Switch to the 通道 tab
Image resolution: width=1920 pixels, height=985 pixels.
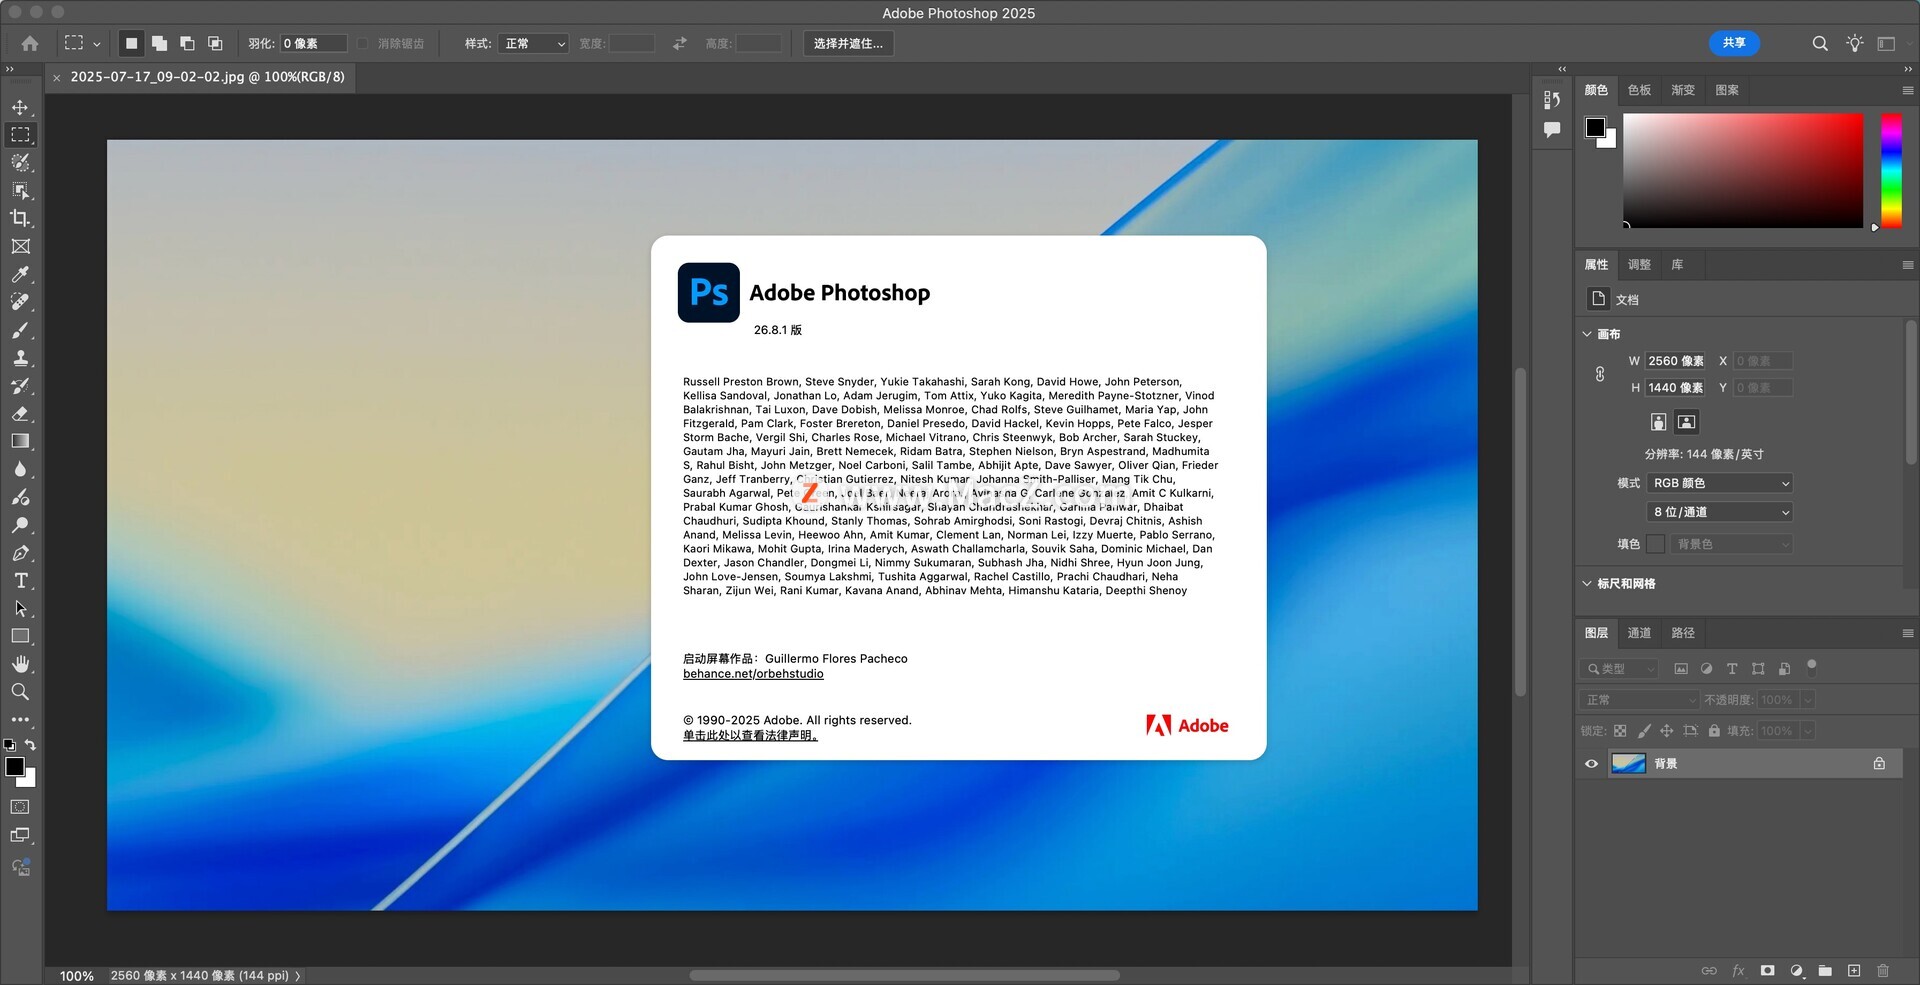(x=1639, y=633)
